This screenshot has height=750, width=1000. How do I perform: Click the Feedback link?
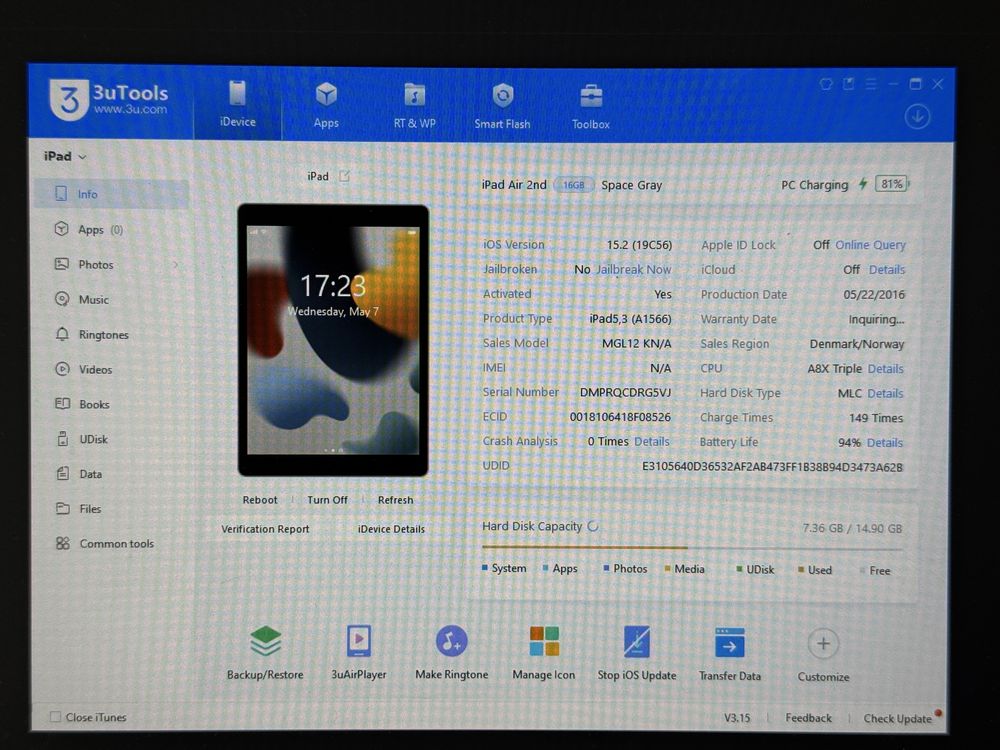pos(808,718)
